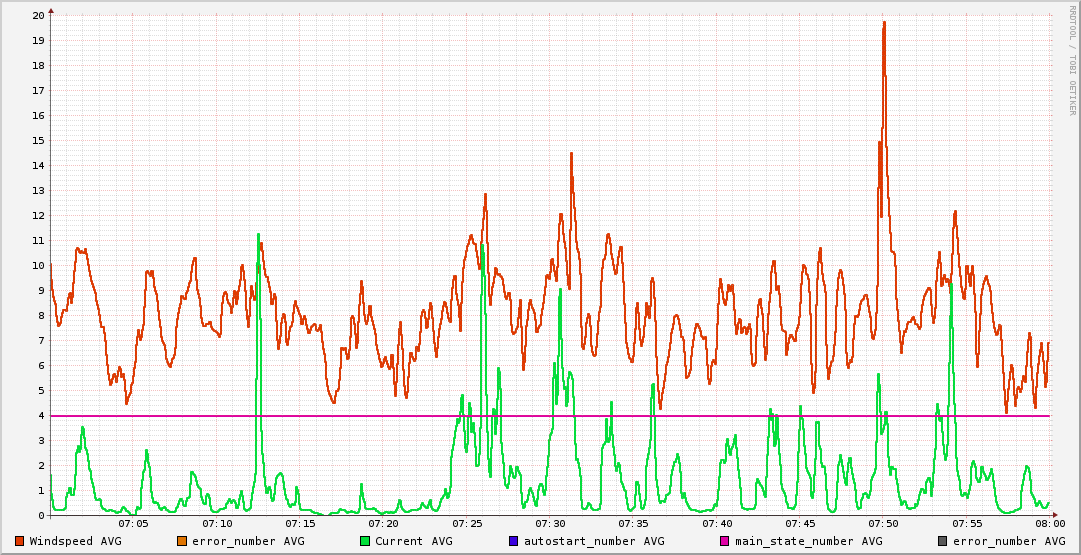This screenshot has height=555, width=1081.
Task: Select the 'main_state_number AVG' legend text
Action: [x=809, y=541]
